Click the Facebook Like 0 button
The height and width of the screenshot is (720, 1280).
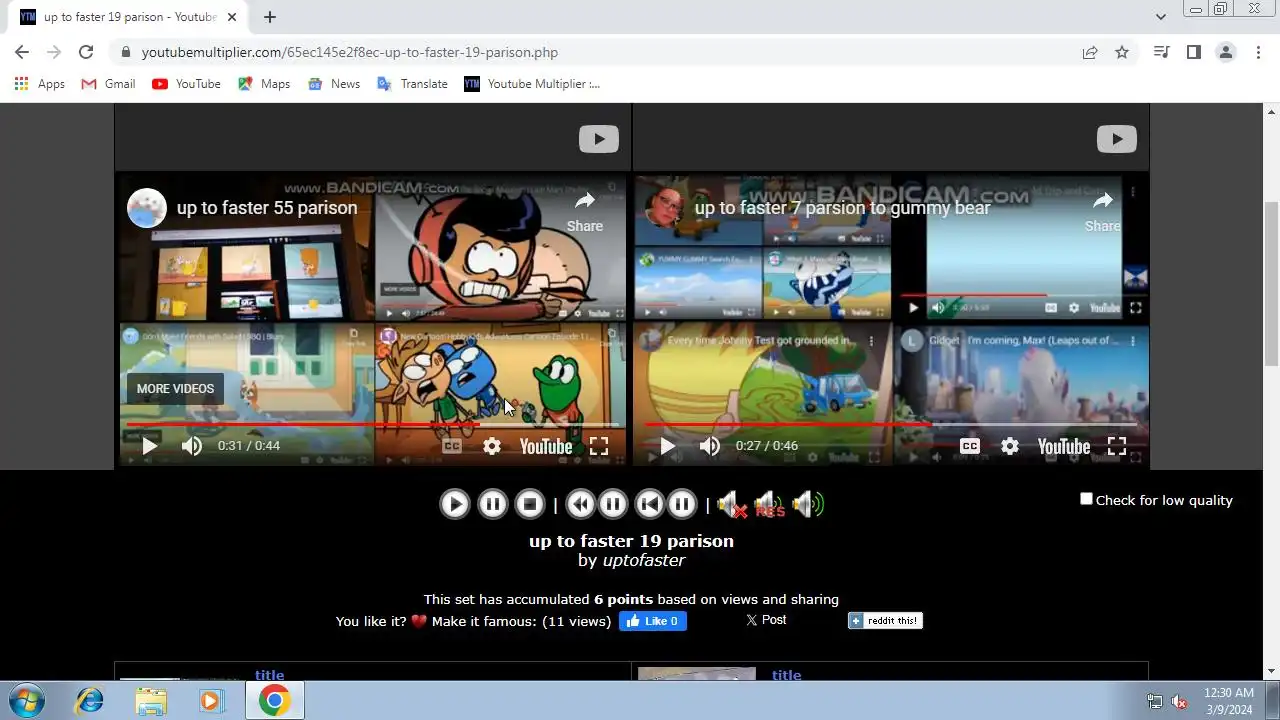click(x=653, y=621)
